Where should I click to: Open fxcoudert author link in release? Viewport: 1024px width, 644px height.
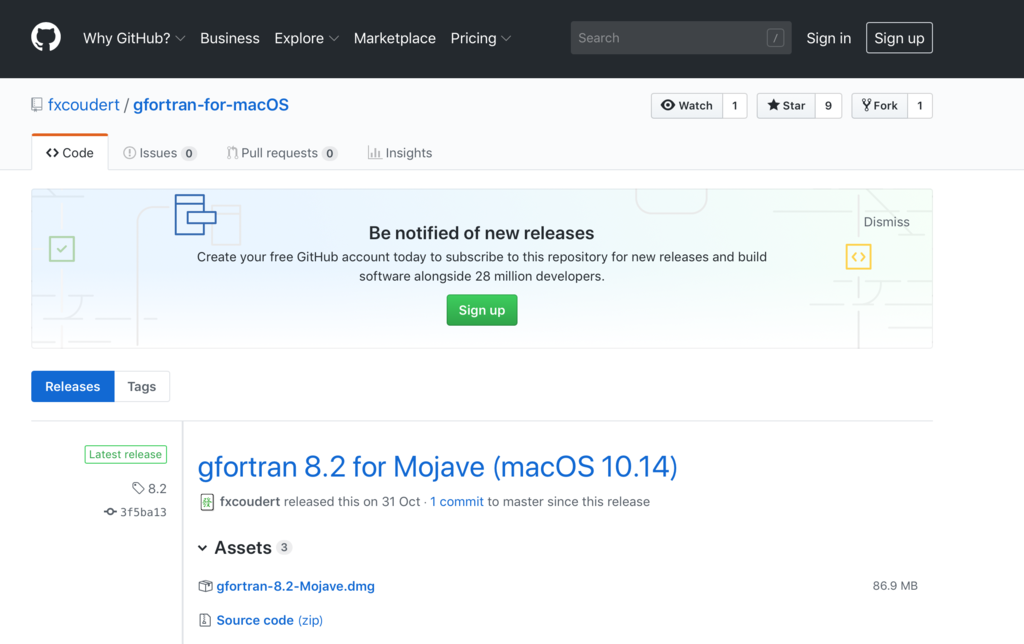(x=249, y=502)
